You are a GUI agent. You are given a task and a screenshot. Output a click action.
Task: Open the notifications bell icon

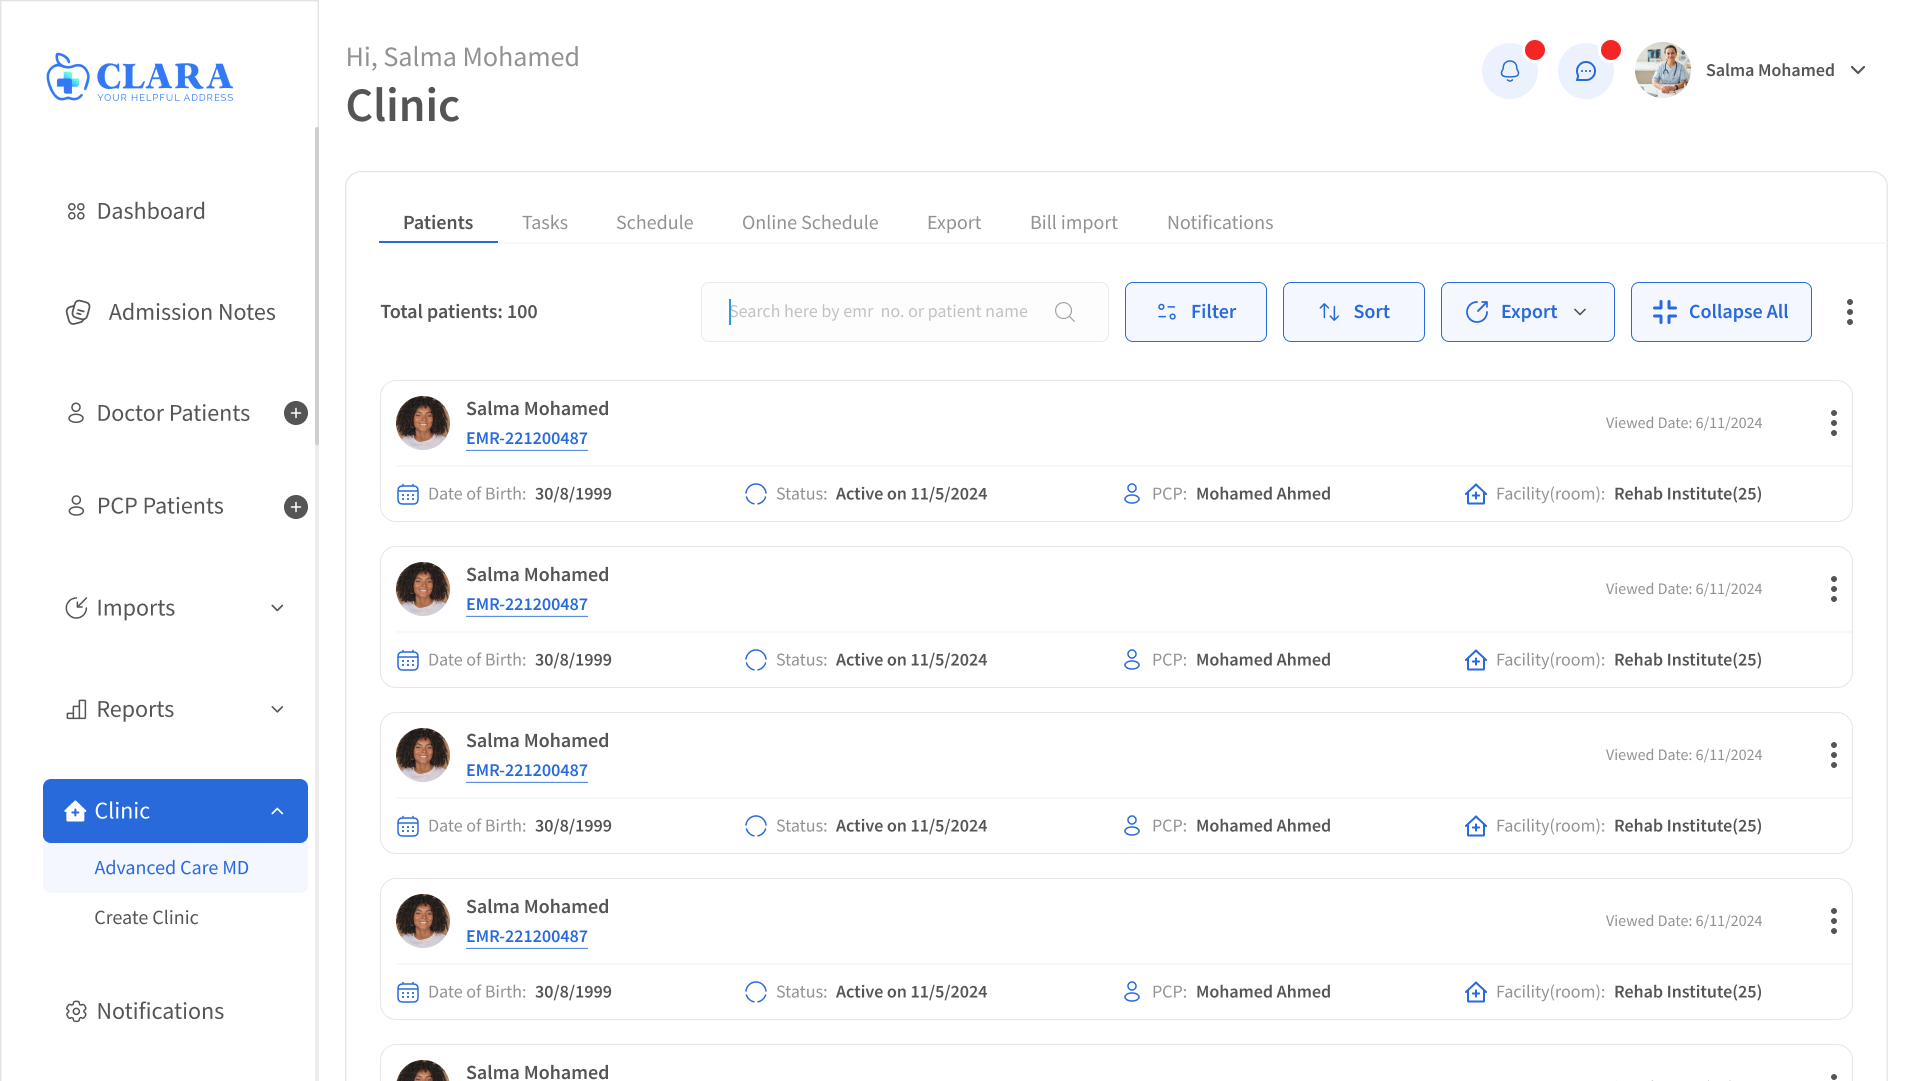(x=1509, y=71)
